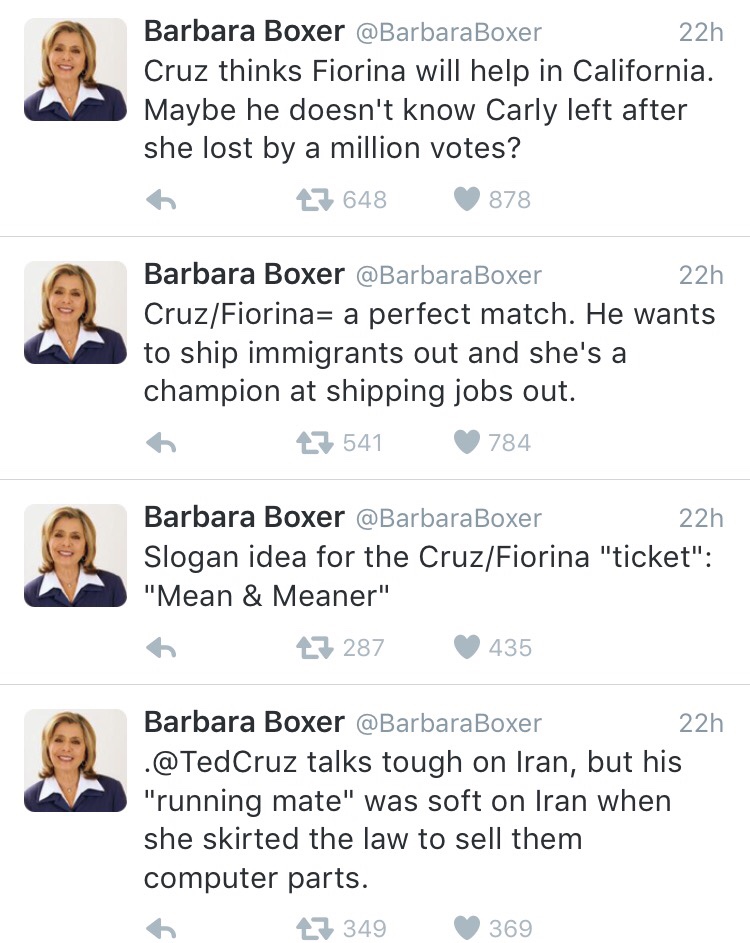Open the avatar on the "Mean & Meaner" tweet
Viewport: 750px width, 943px height.
(x=75, y=555)
